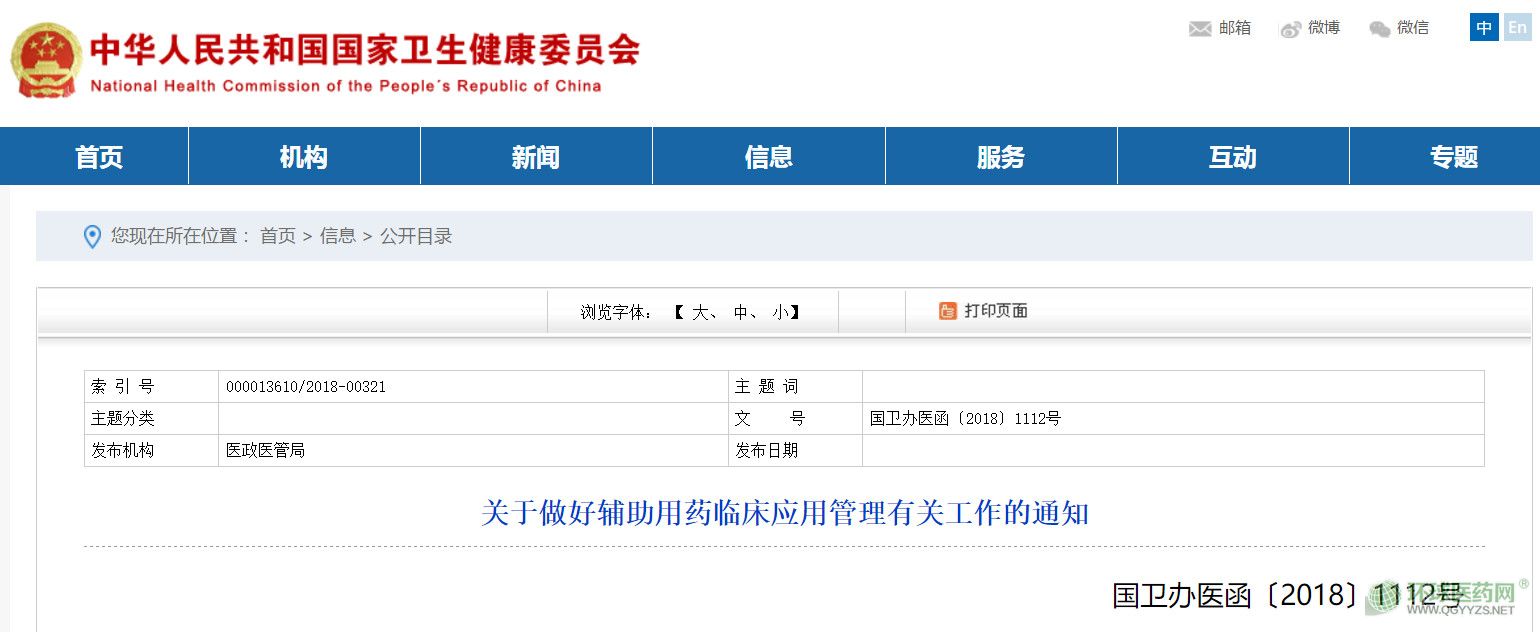Set browsing font size to 大
Viewport: 1540px width, 632px height.
coord(700,312)
